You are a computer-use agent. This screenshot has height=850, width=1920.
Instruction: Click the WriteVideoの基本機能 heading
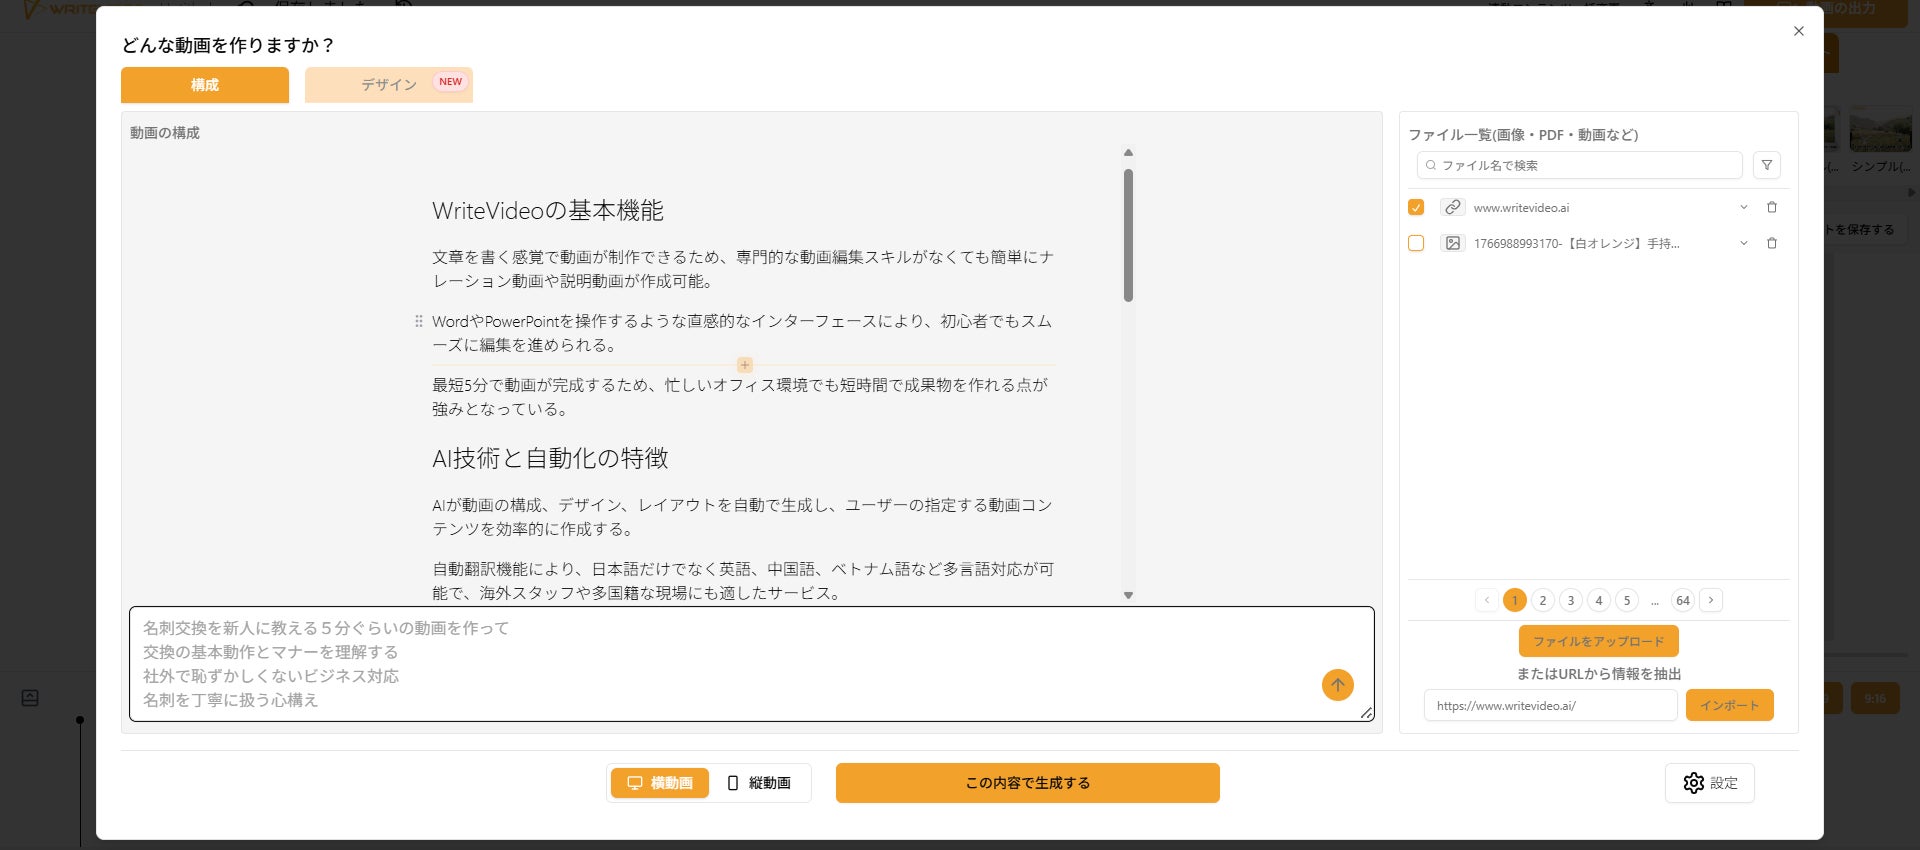click(548, 211)
